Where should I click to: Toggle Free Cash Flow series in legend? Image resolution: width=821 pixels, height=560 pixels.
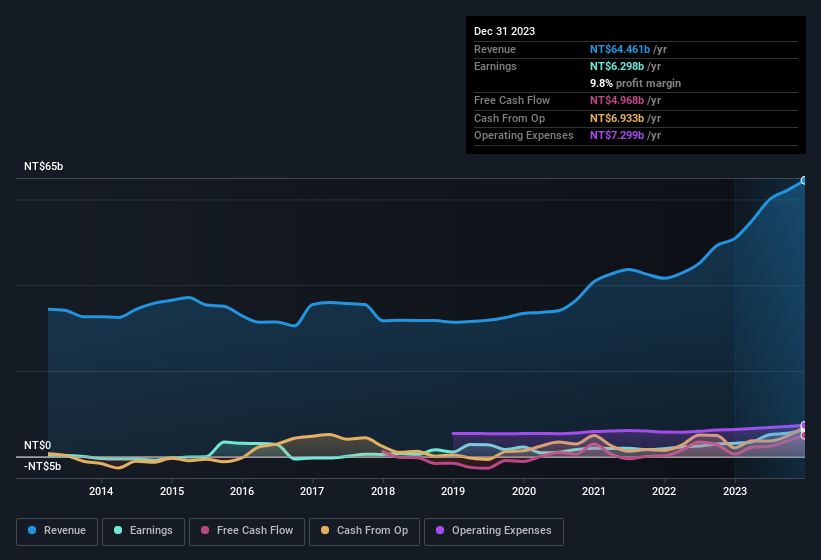tap(248, 531)
